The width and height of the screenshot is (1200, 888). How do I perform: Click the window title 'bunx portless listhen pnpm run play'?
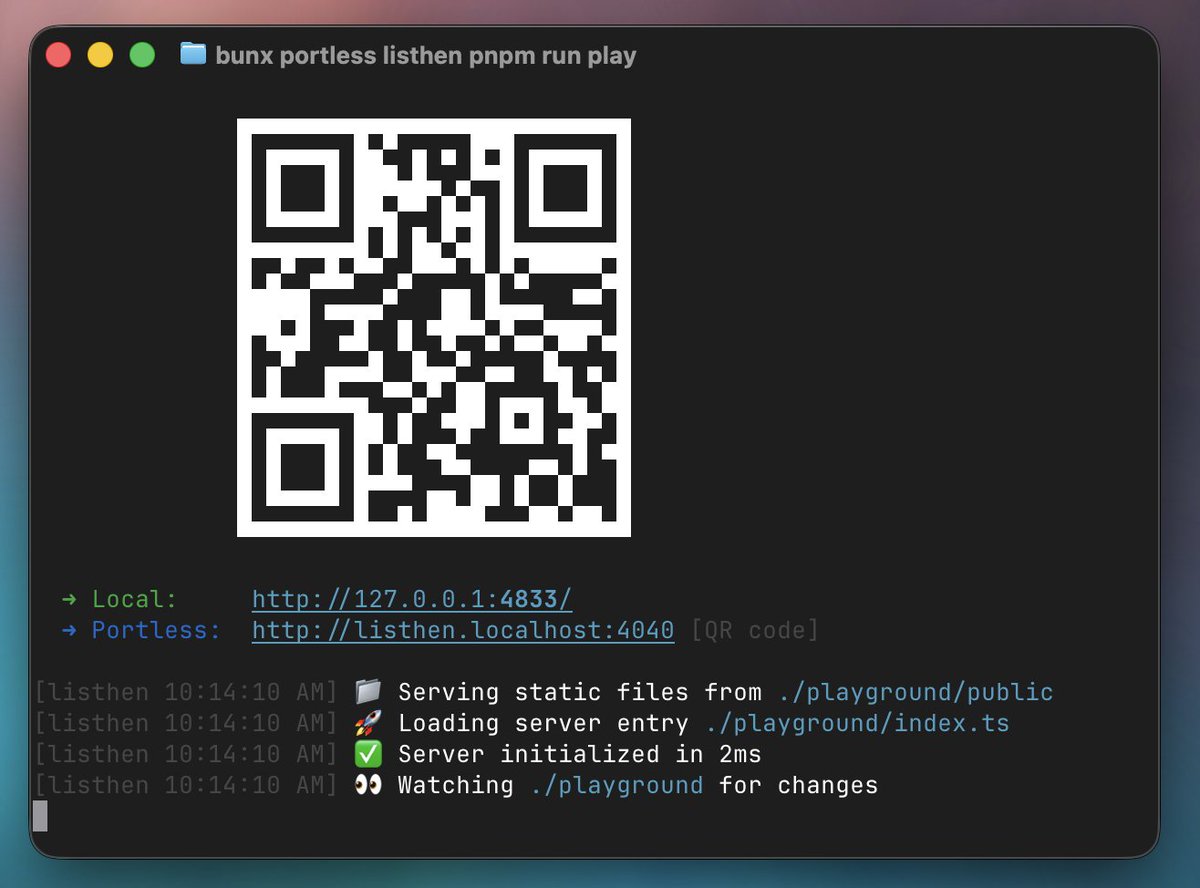pos(426,55)
